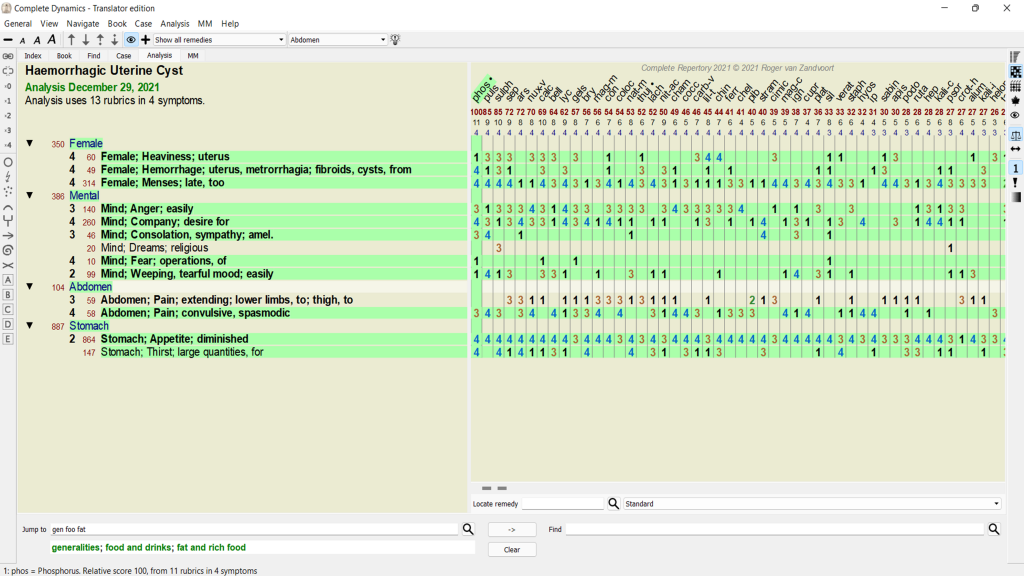Toggle the table view button in right toolbar
The height and width of the screenshot is (576, 1024).
1016,71
